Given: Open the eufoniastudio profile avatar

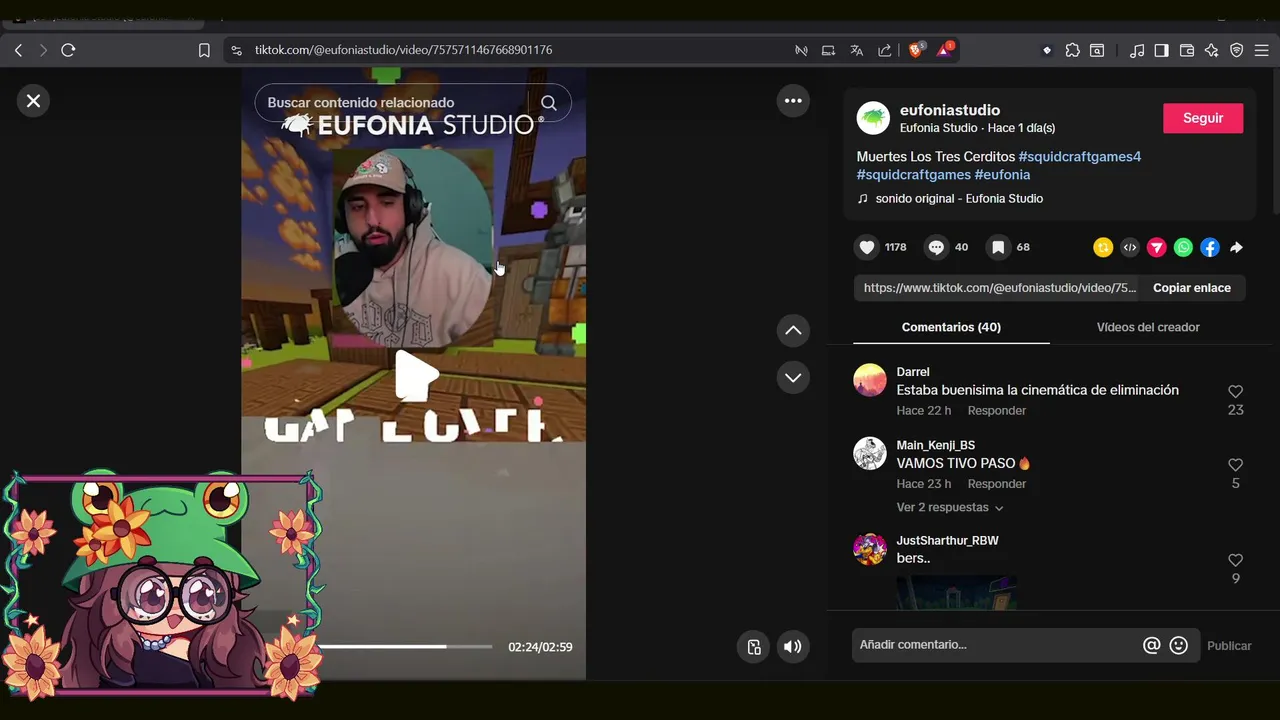Looking at the screenshot, I should click(x=873, y=118).
